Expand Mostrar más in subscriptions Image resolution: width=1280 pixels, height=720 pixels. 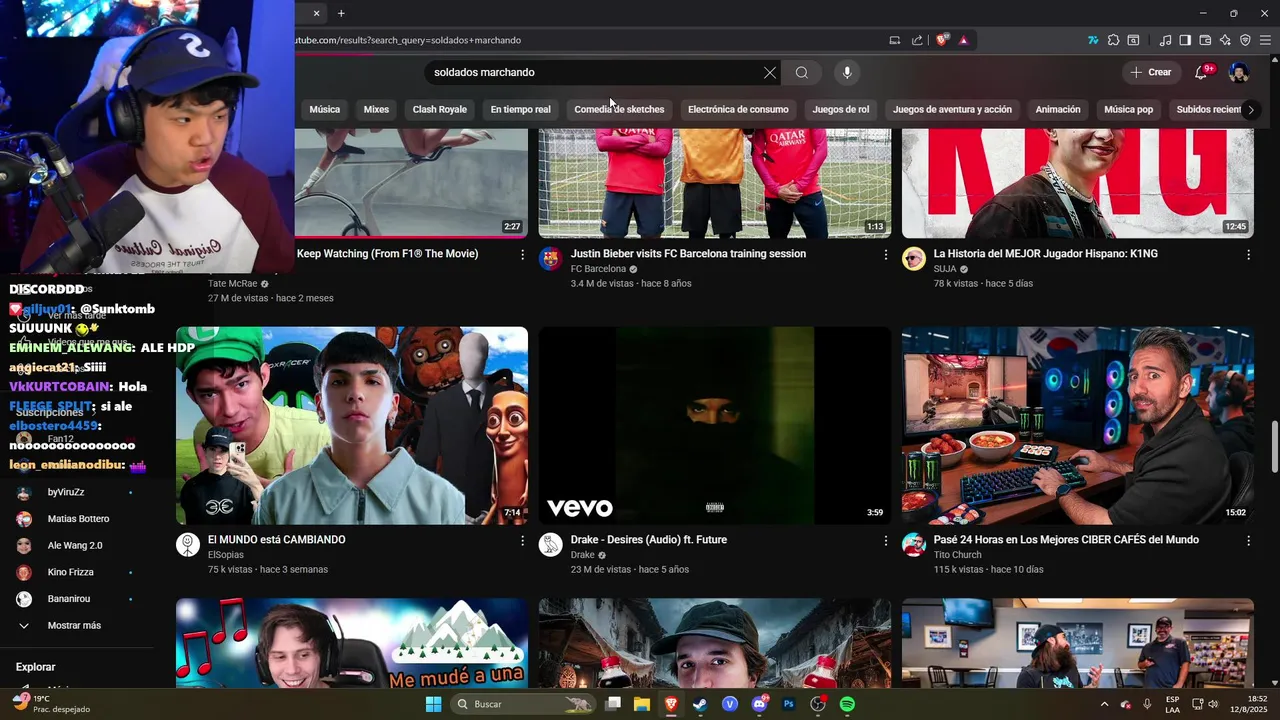pos(75,625)
